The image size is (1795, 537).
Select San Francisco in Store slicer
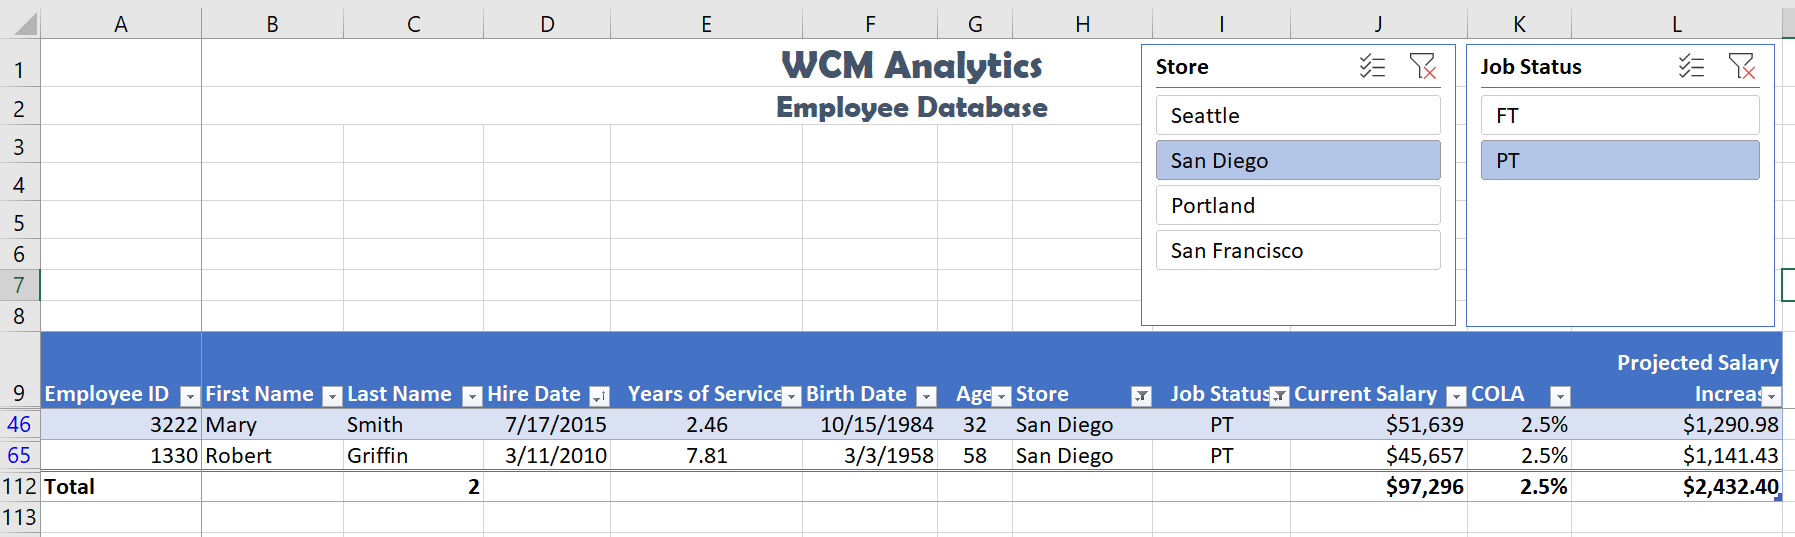[1298, 250]
